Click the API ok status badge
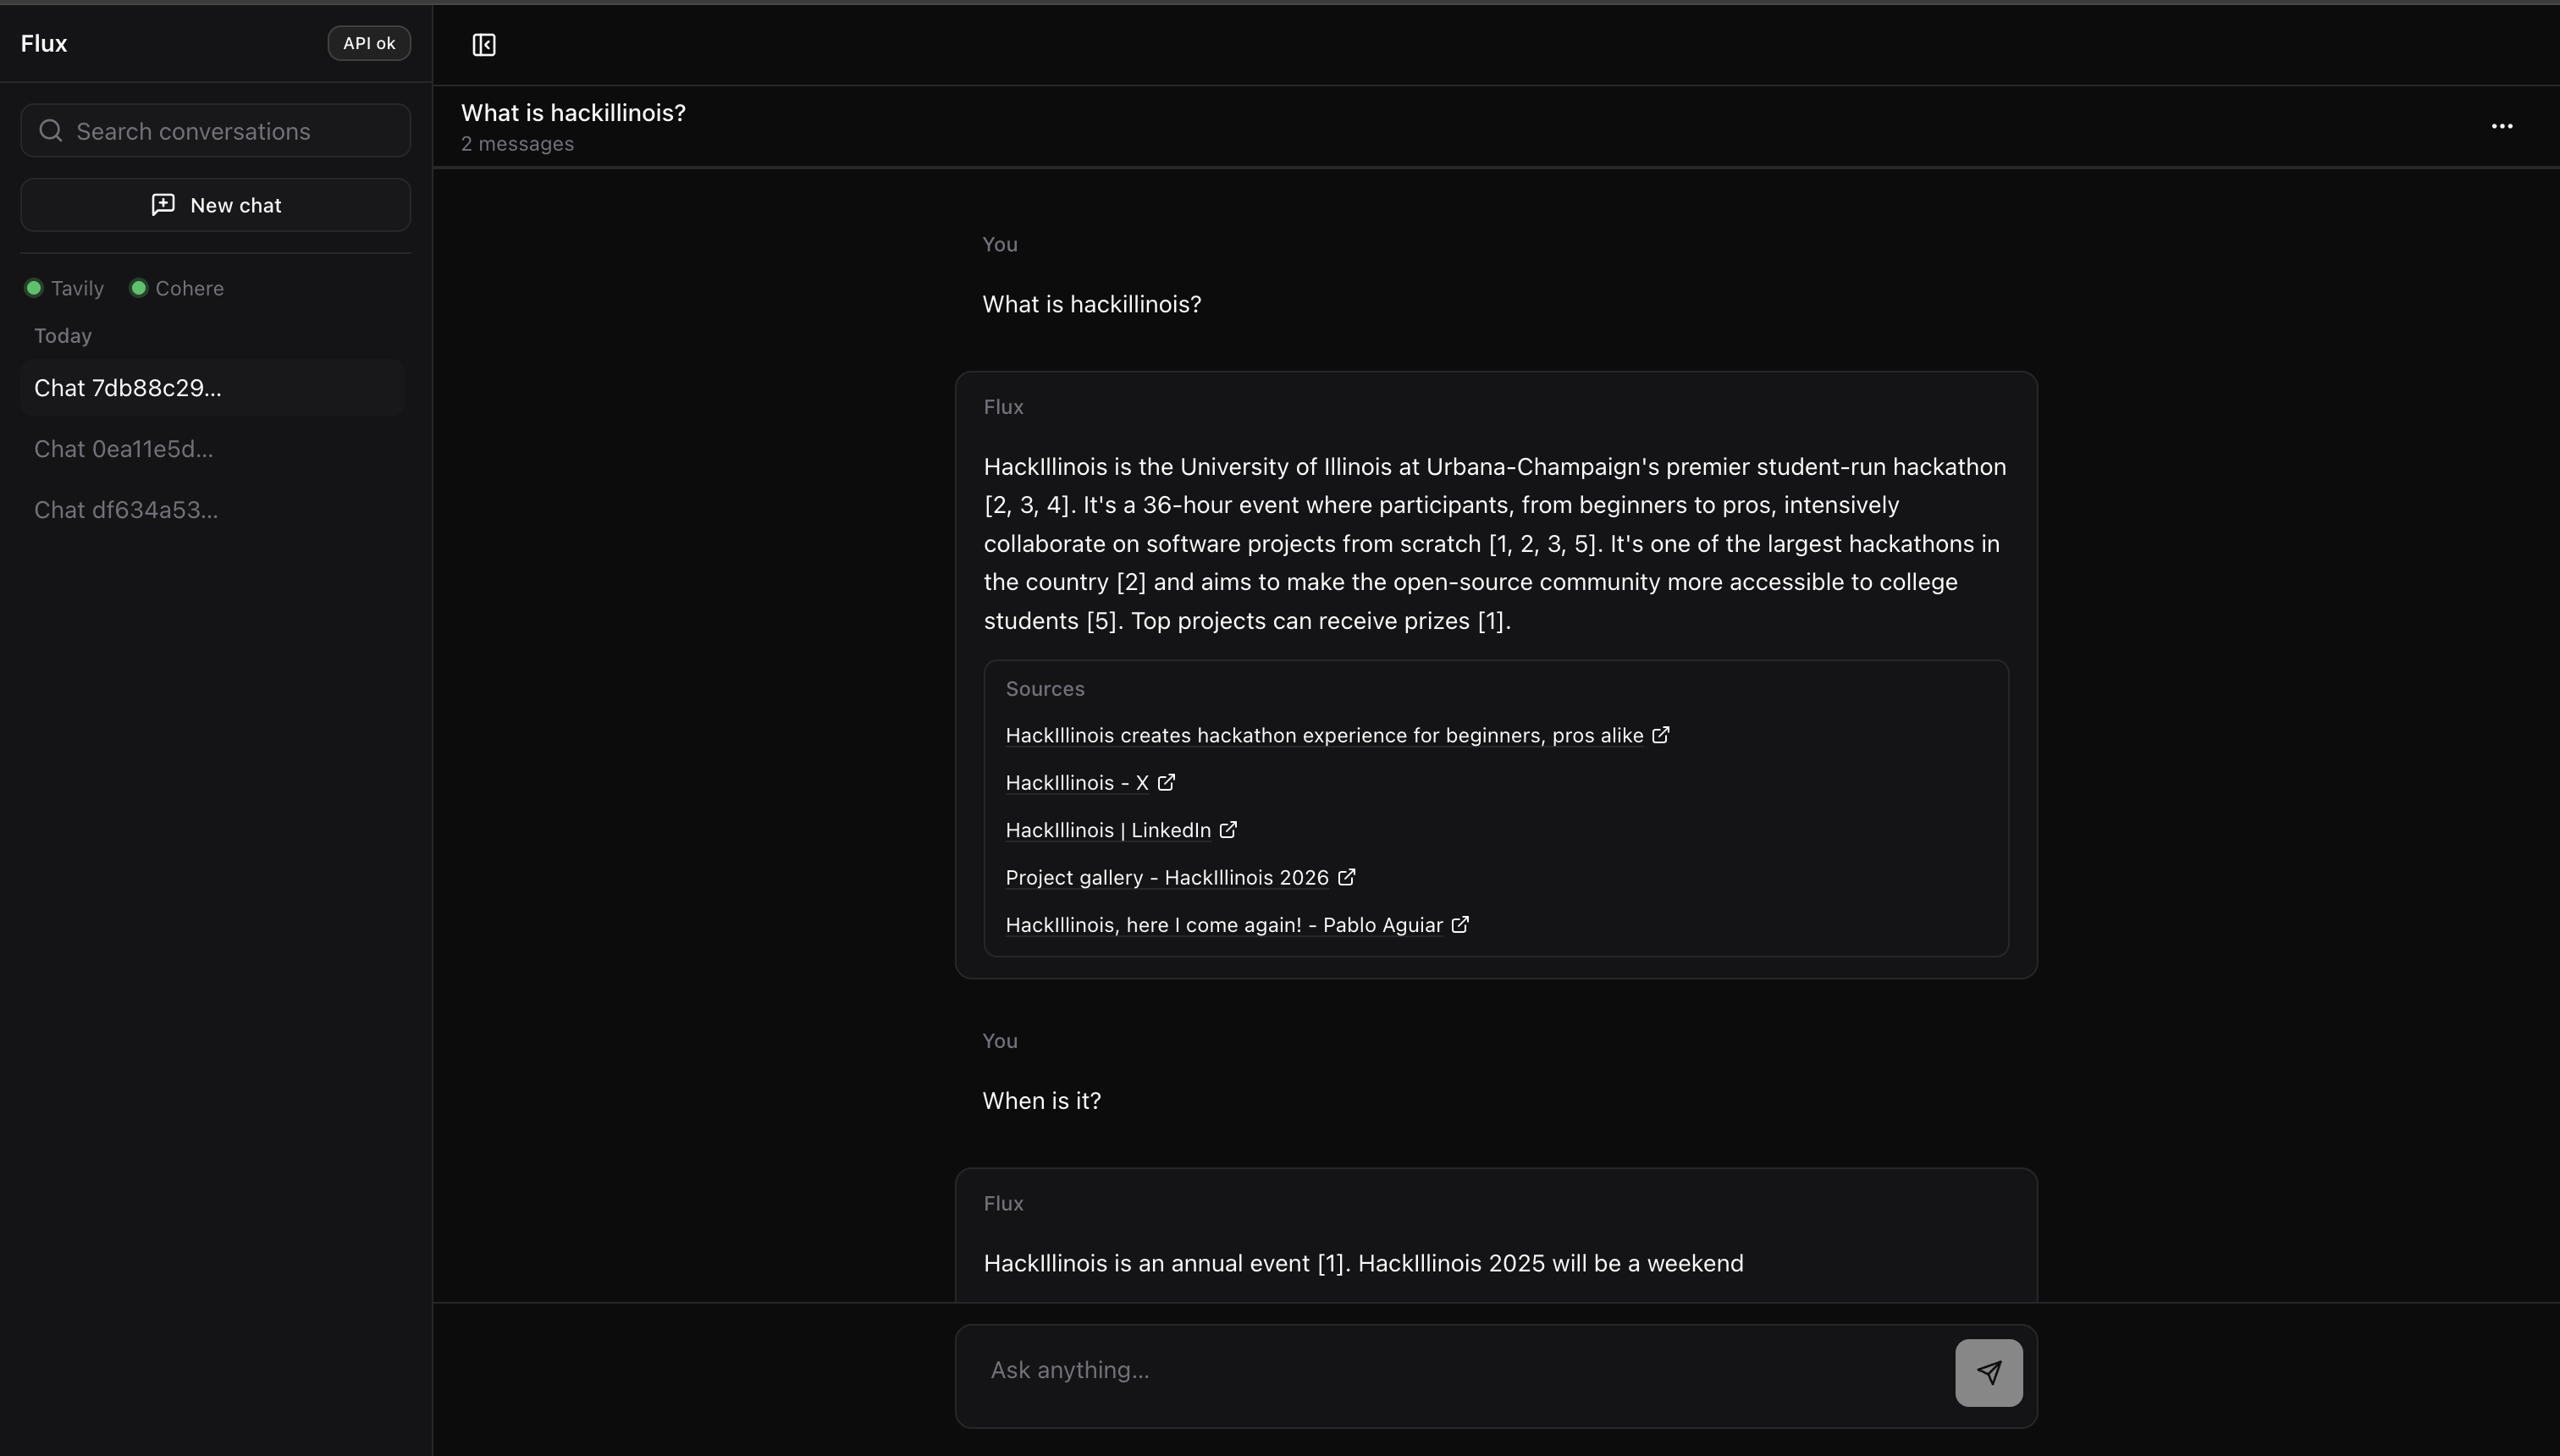This screenshot has width=2560, height=1456. click(369, 43)
